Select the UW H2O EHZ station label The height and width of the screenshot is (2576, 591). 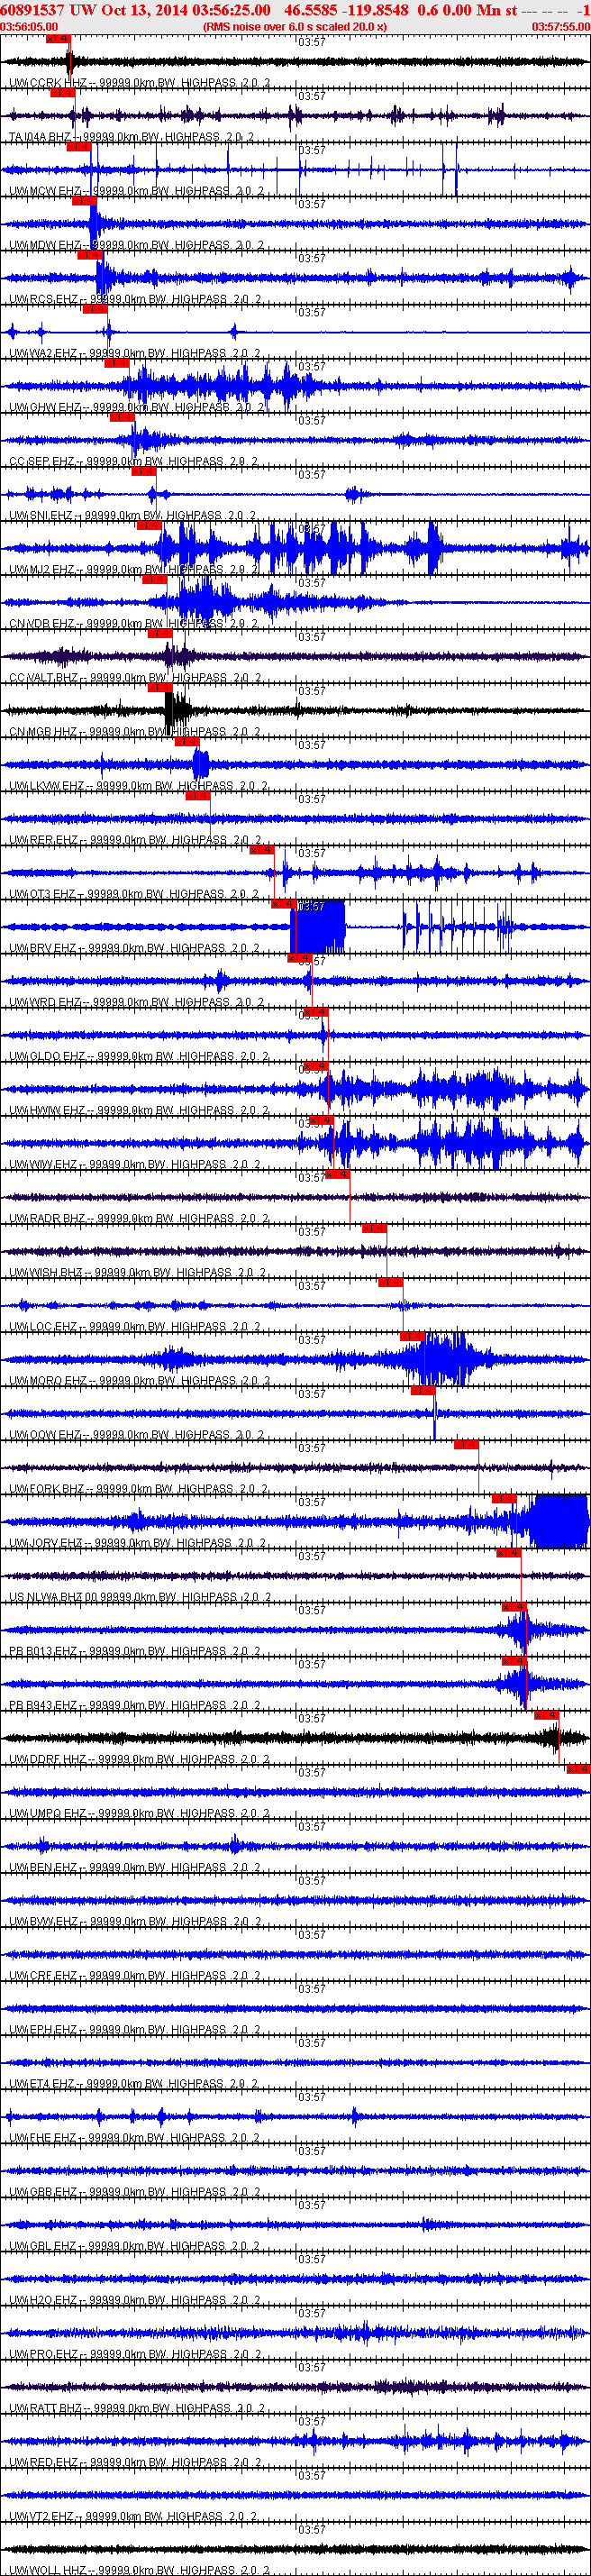(135, 2299)
